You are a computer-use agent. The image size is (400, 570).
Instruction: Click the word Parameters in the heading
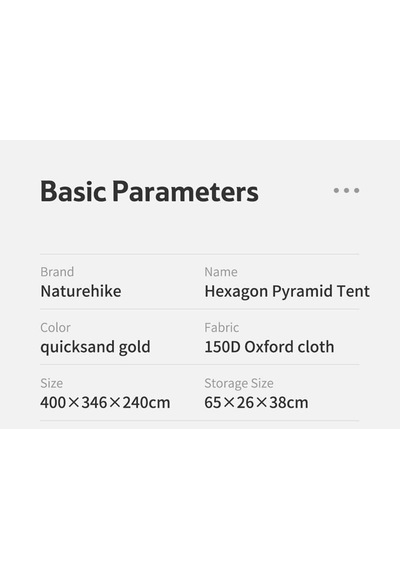point(185,191)
